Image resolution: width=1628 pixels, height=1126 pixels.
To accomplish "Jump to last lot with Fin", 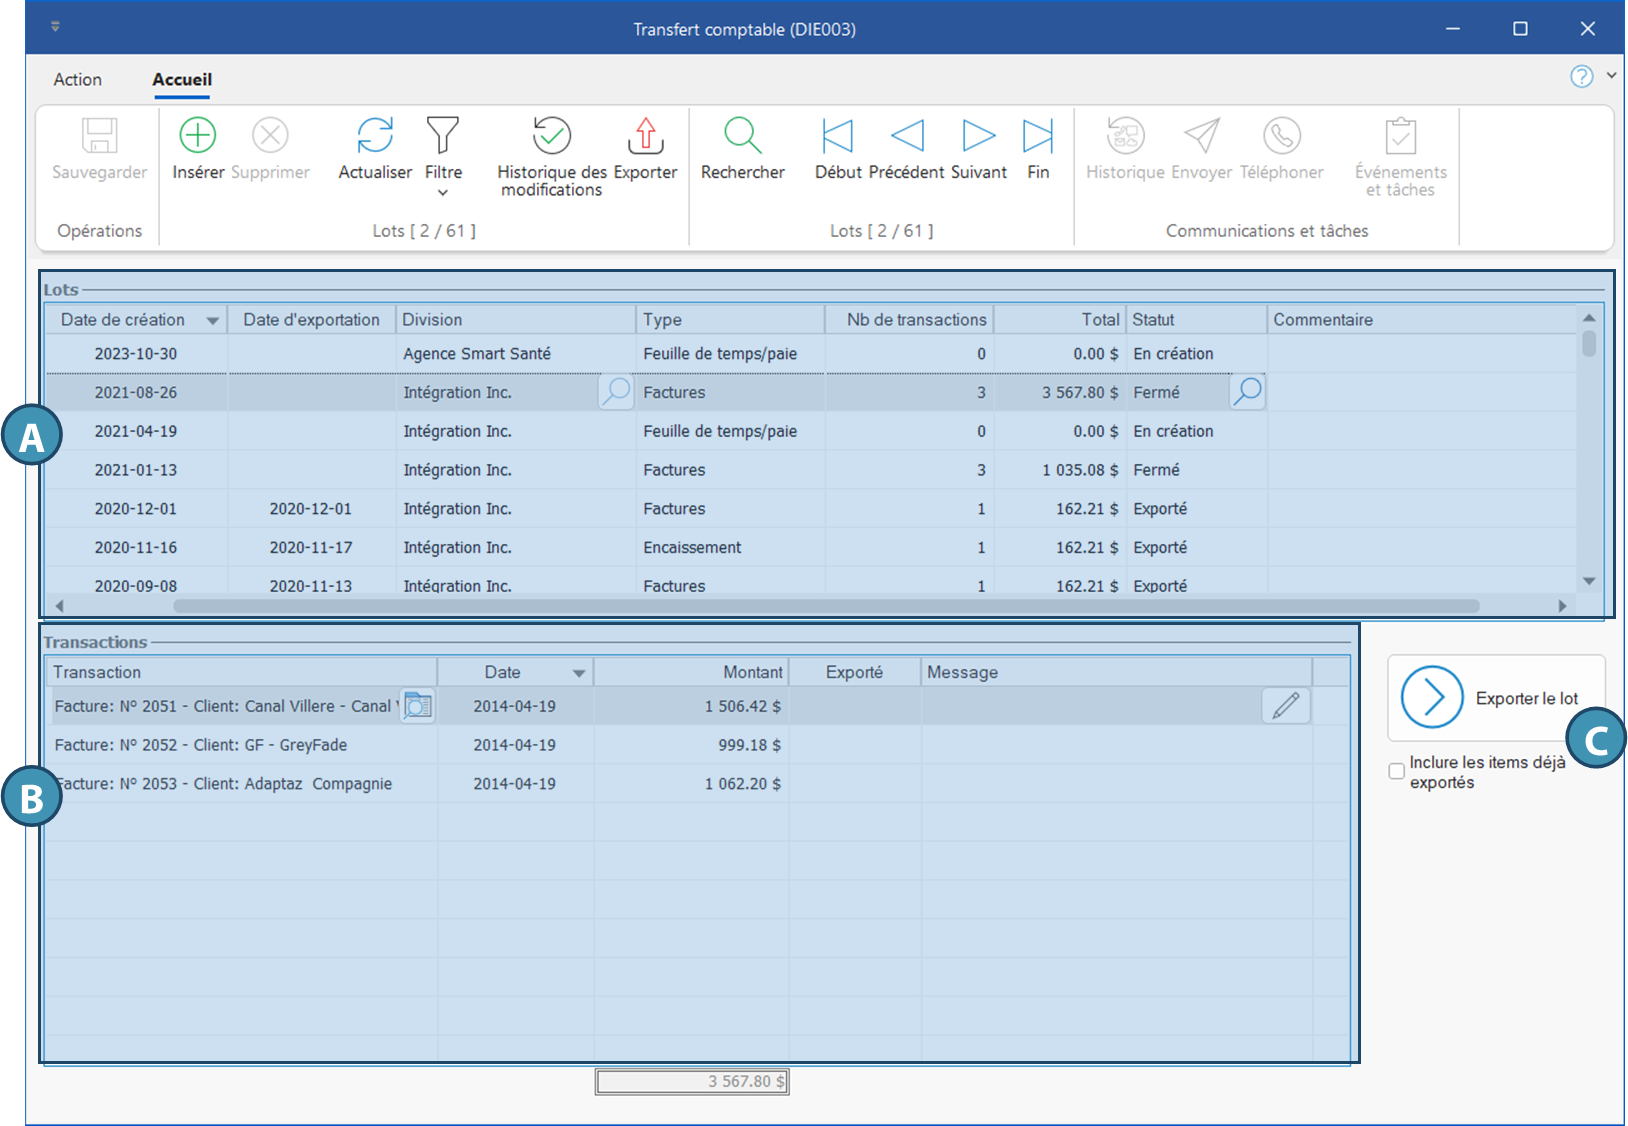I will point(1038,135).
